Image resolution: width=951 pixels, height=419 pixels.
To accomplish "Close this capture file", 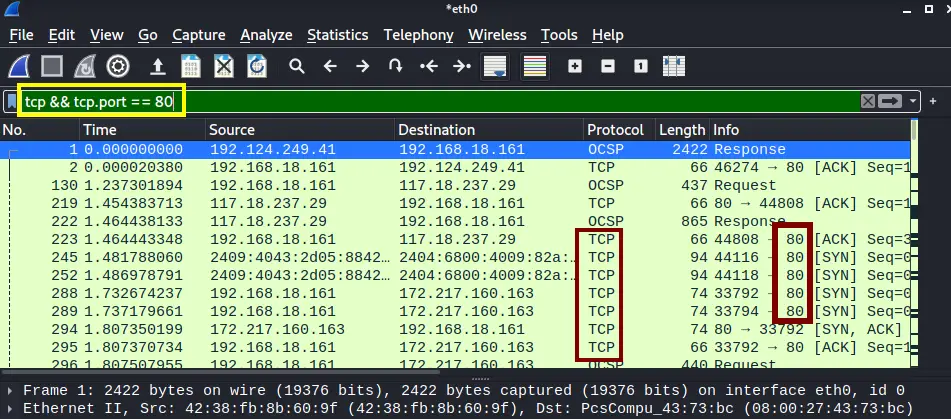I will click(224, 66).
